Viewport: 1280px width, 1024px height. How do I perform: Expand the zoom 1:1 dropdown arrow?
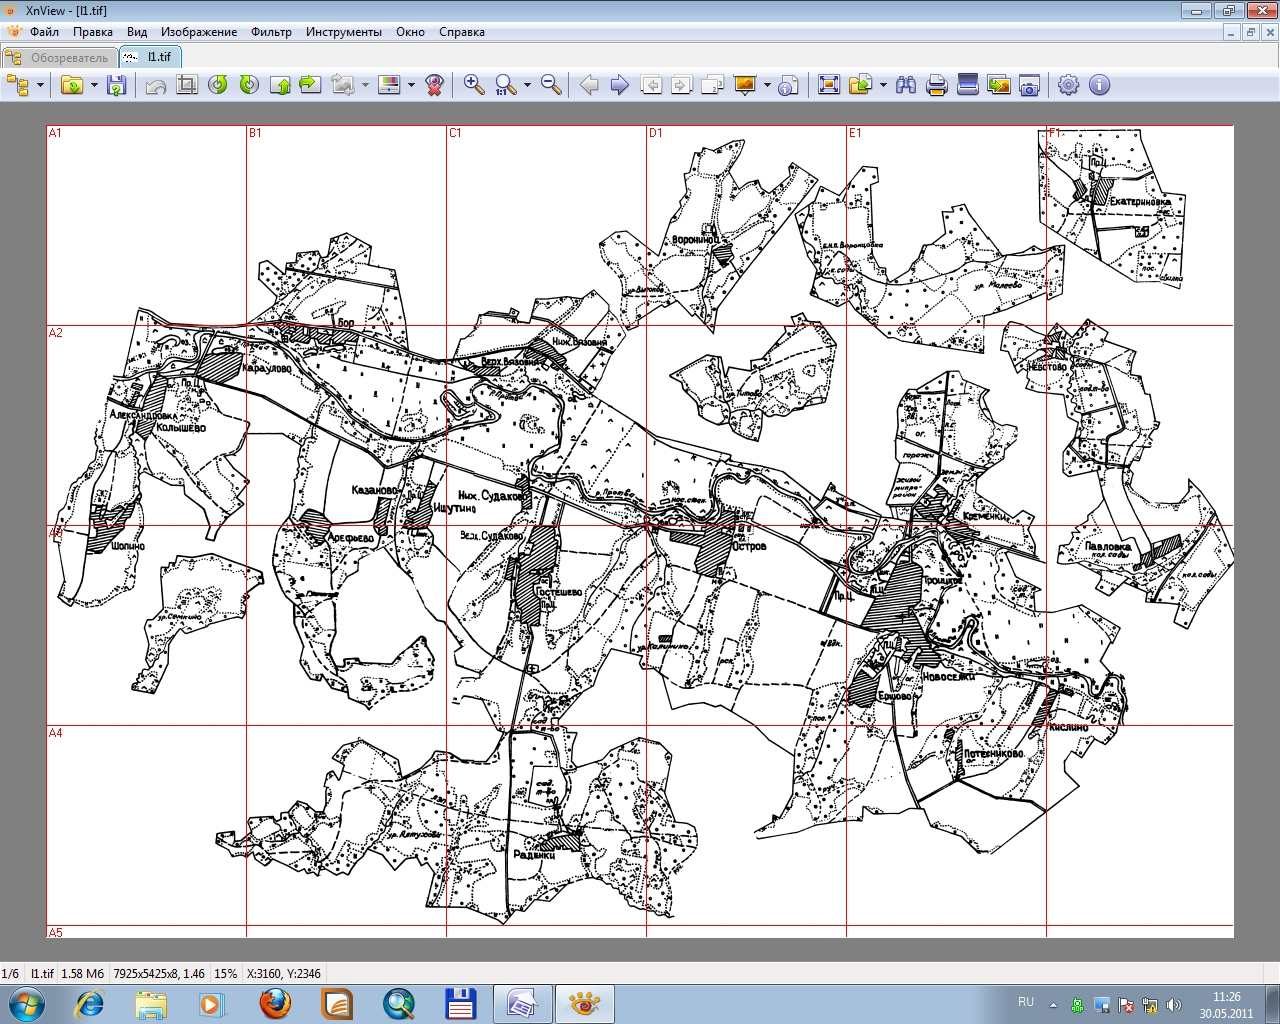point(528,85)
